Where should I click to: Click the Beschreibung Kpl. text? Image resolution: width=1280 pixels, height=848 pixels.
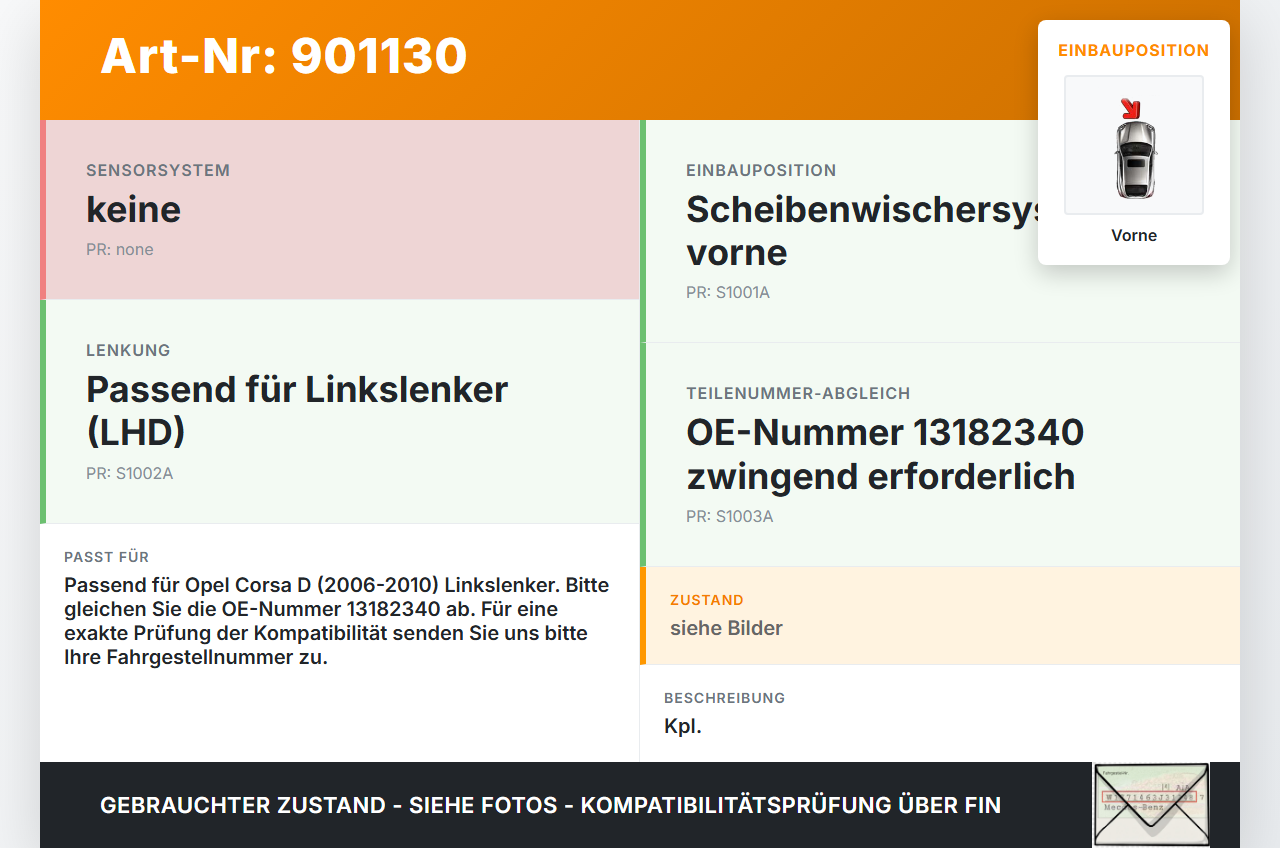(x=683, y=726)
